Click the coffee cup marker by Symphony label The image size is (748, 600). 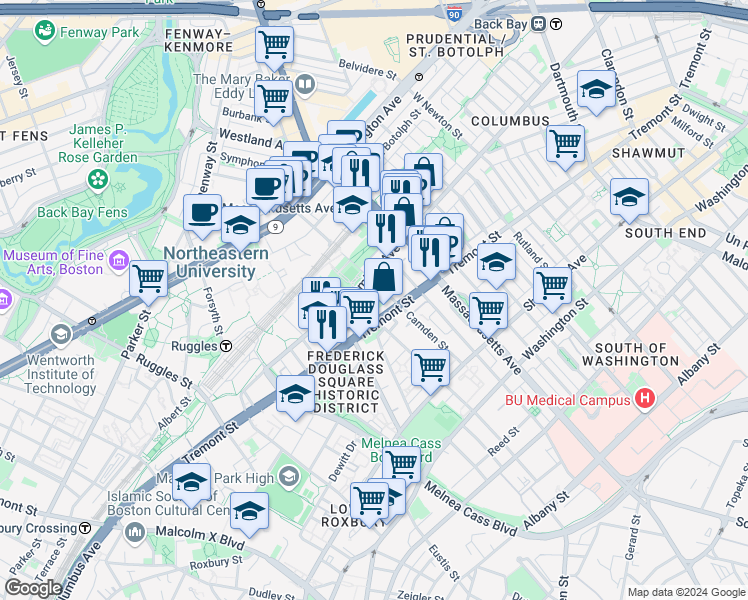click(265, 188)
